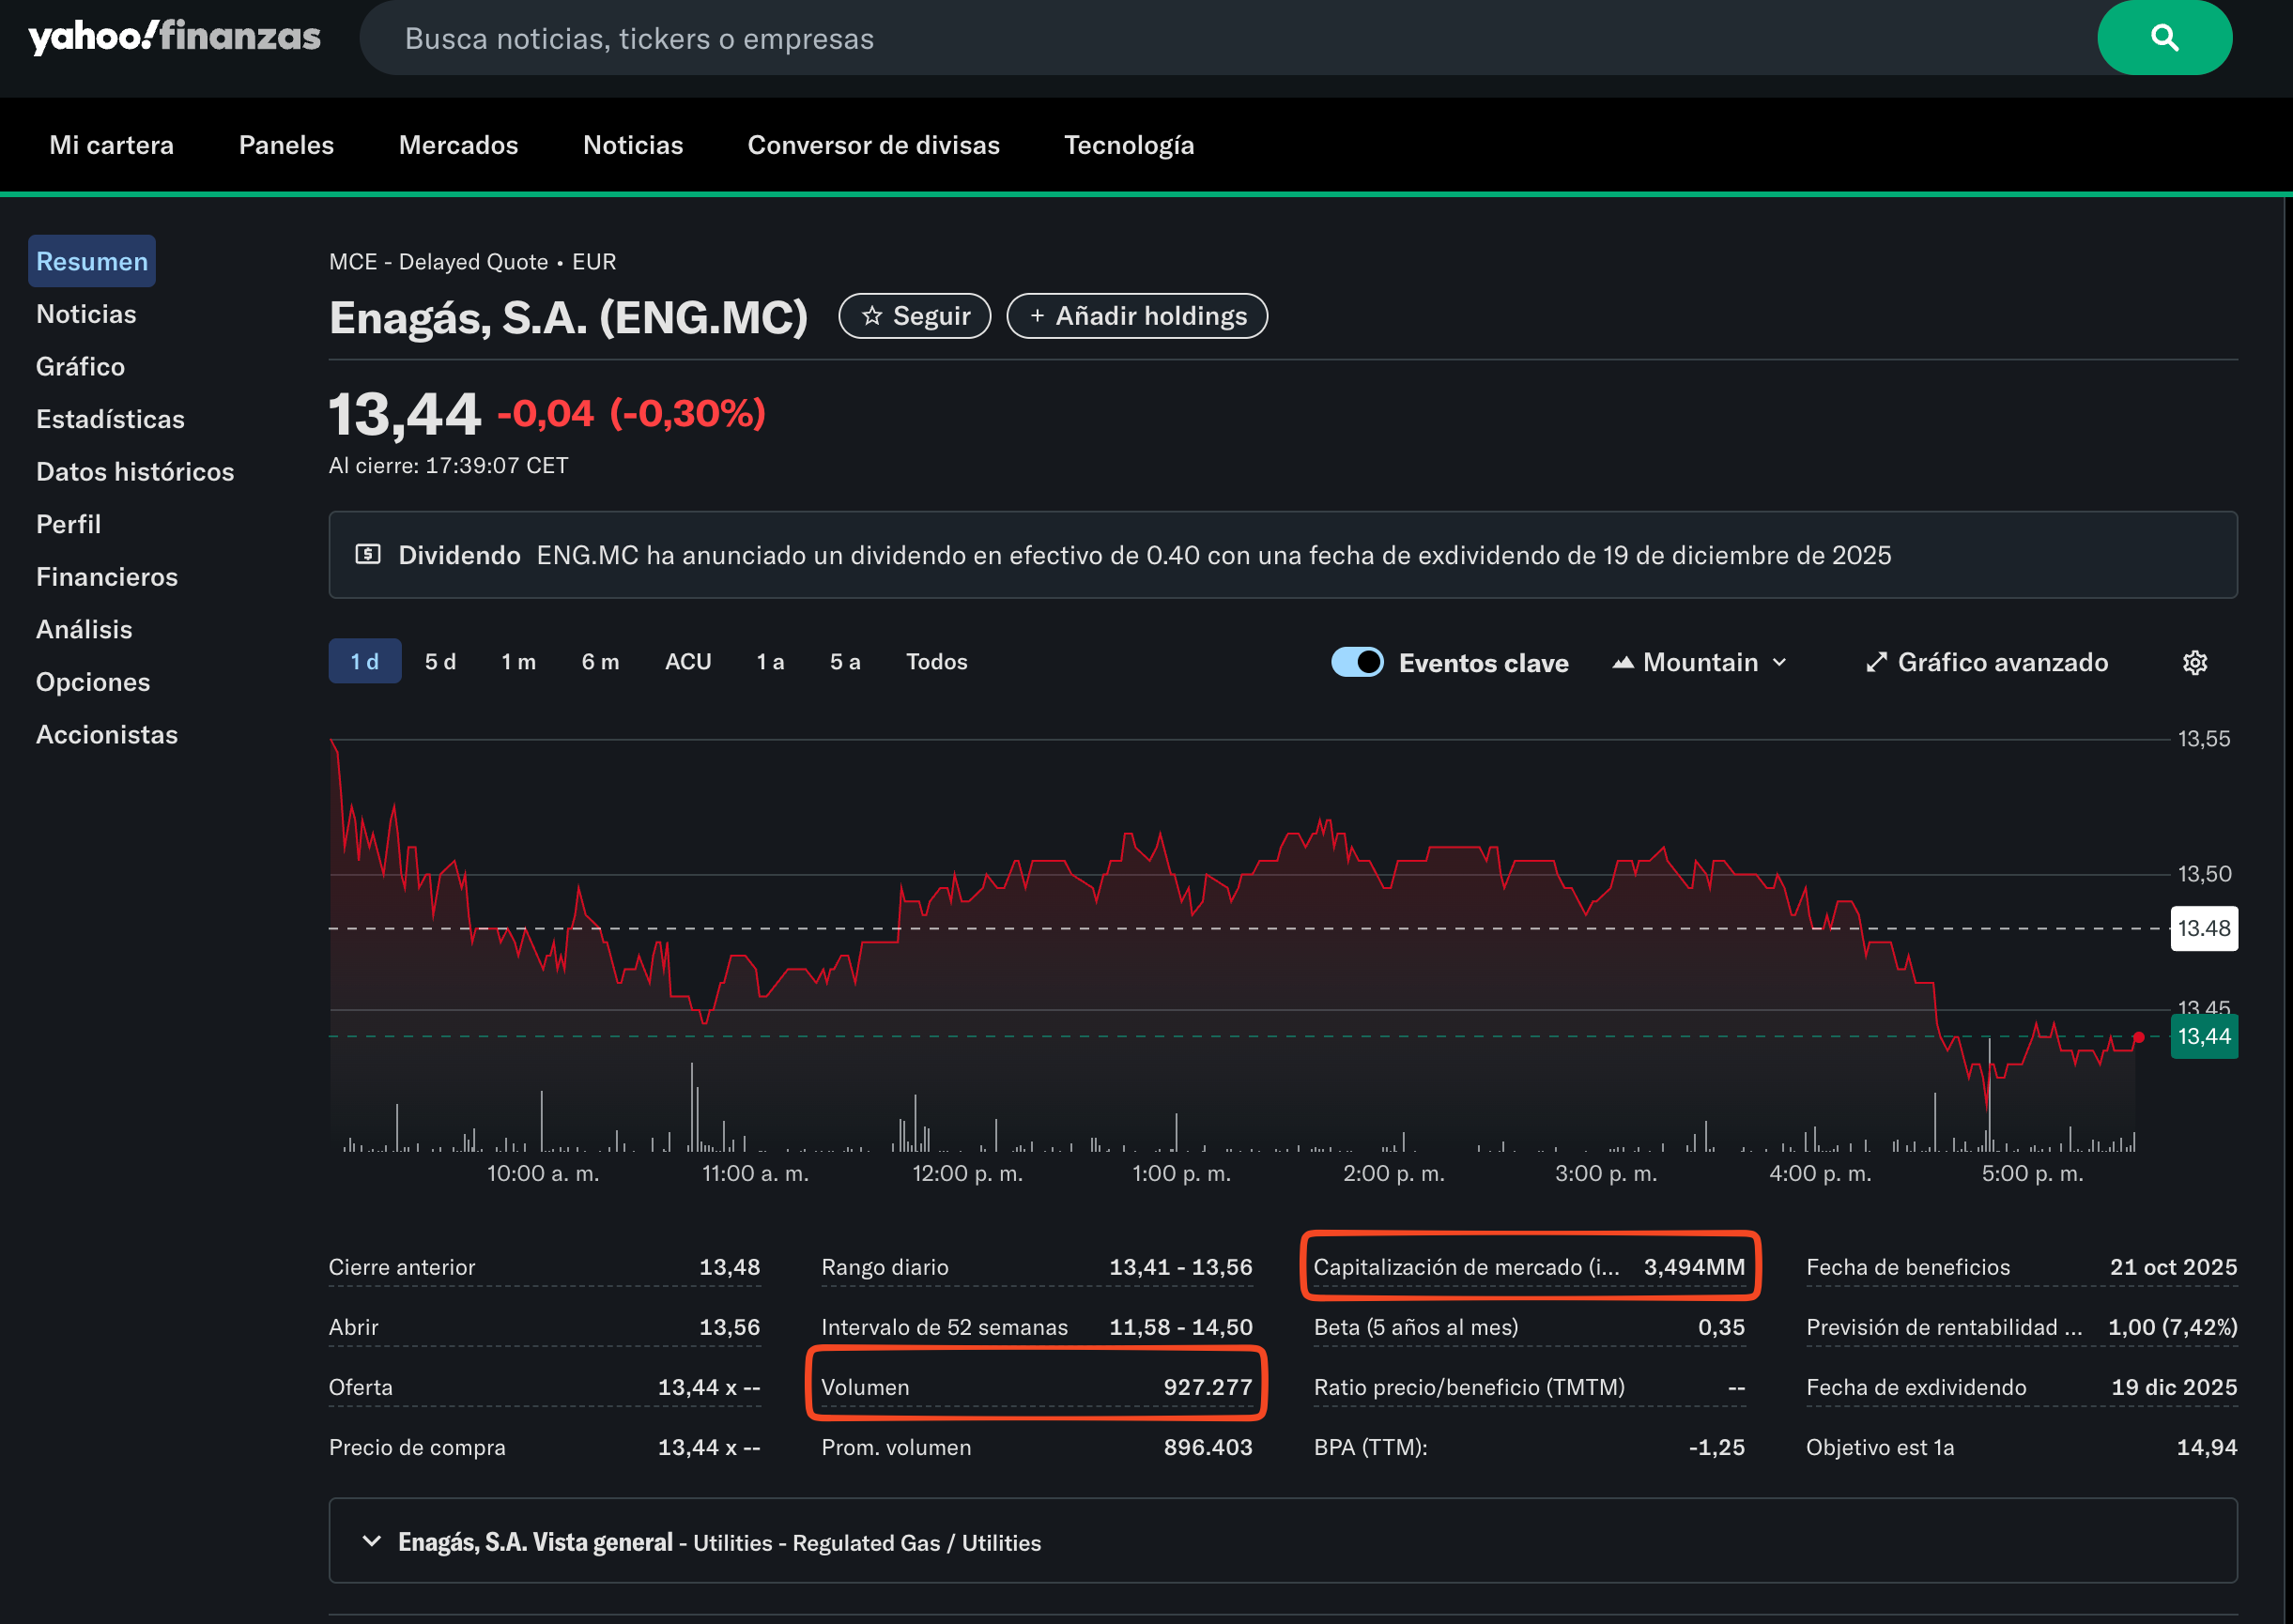This screenshot has width=2293, height=1624.
Task: Toggle the Eventos clave switch
Action: [x=1356, y=662]
